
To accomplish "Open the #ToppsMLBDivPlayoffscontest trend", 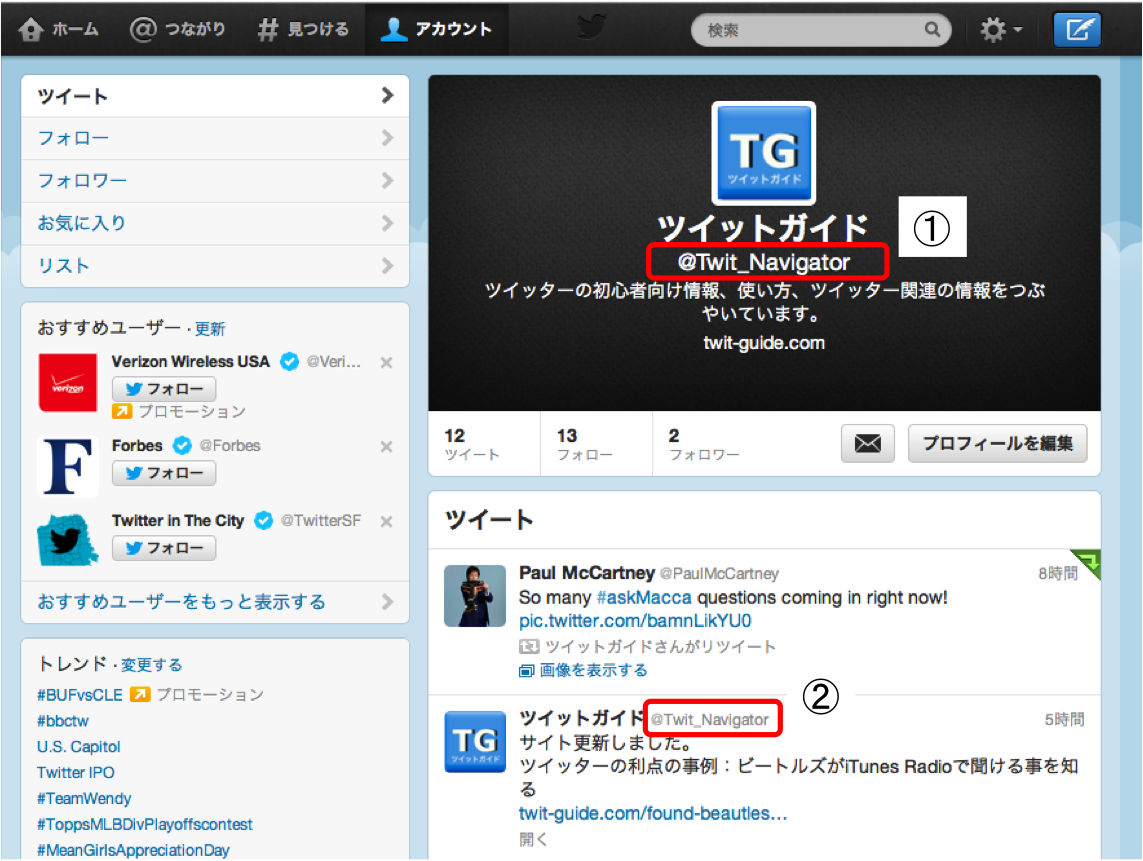I will point(144,825).
